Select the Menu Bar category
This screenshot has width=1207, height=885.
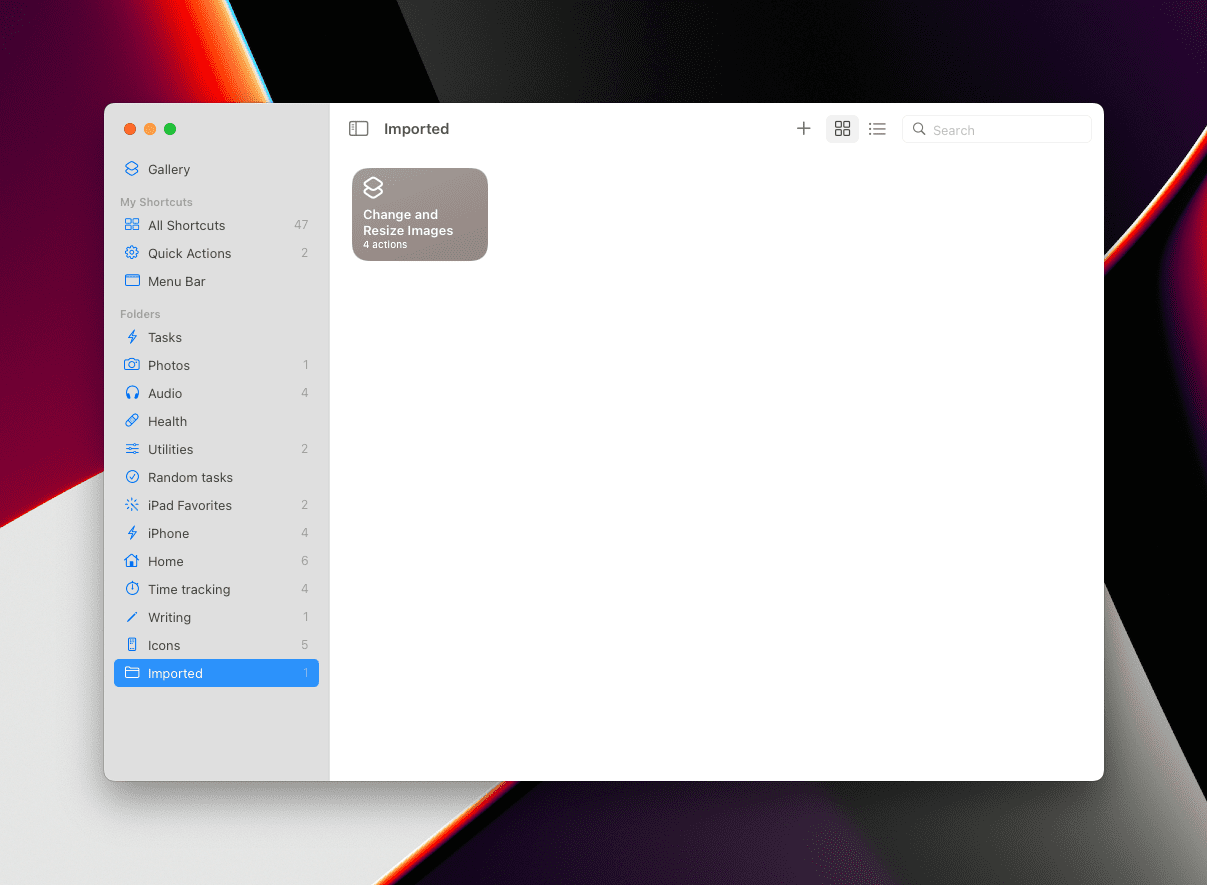point(216,281)
